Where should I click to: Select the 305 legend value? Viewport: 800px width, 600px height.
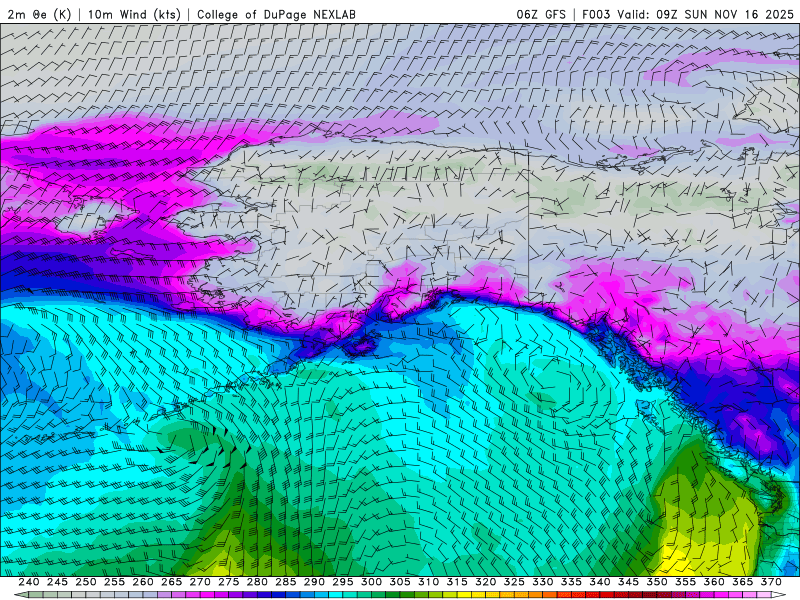coord(400,582)
